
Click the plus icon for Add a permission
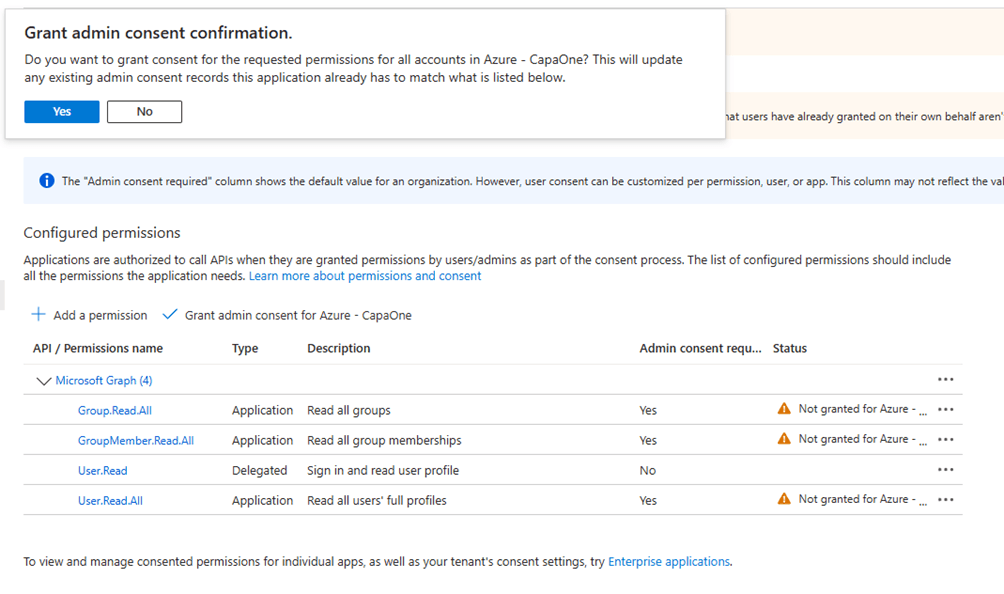click(x=38, y=314)
